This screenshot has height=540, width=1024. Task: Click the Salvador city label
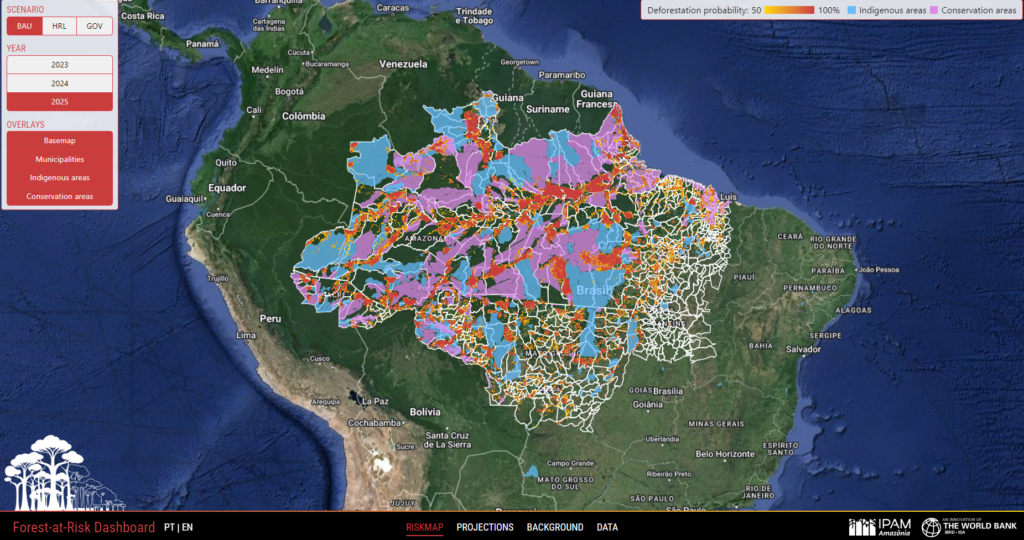(x=803, y=349)
